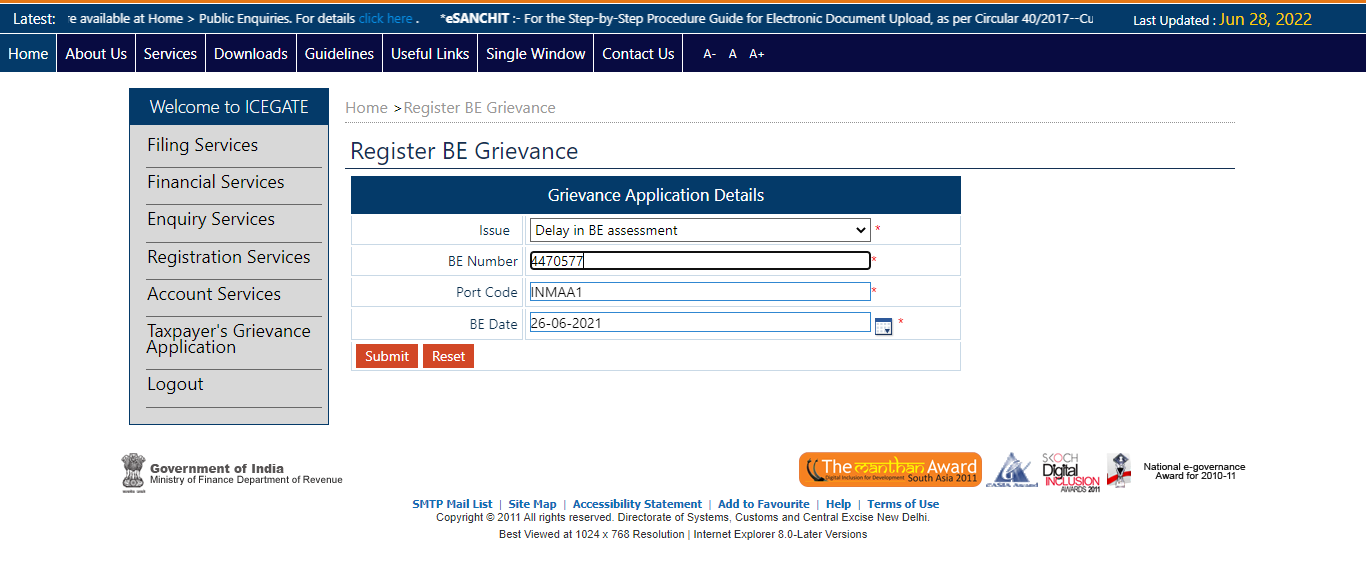Open the BE Date calendar picker icon
Viewport: 1366px width, 567px height.
[x=883, y=326]
